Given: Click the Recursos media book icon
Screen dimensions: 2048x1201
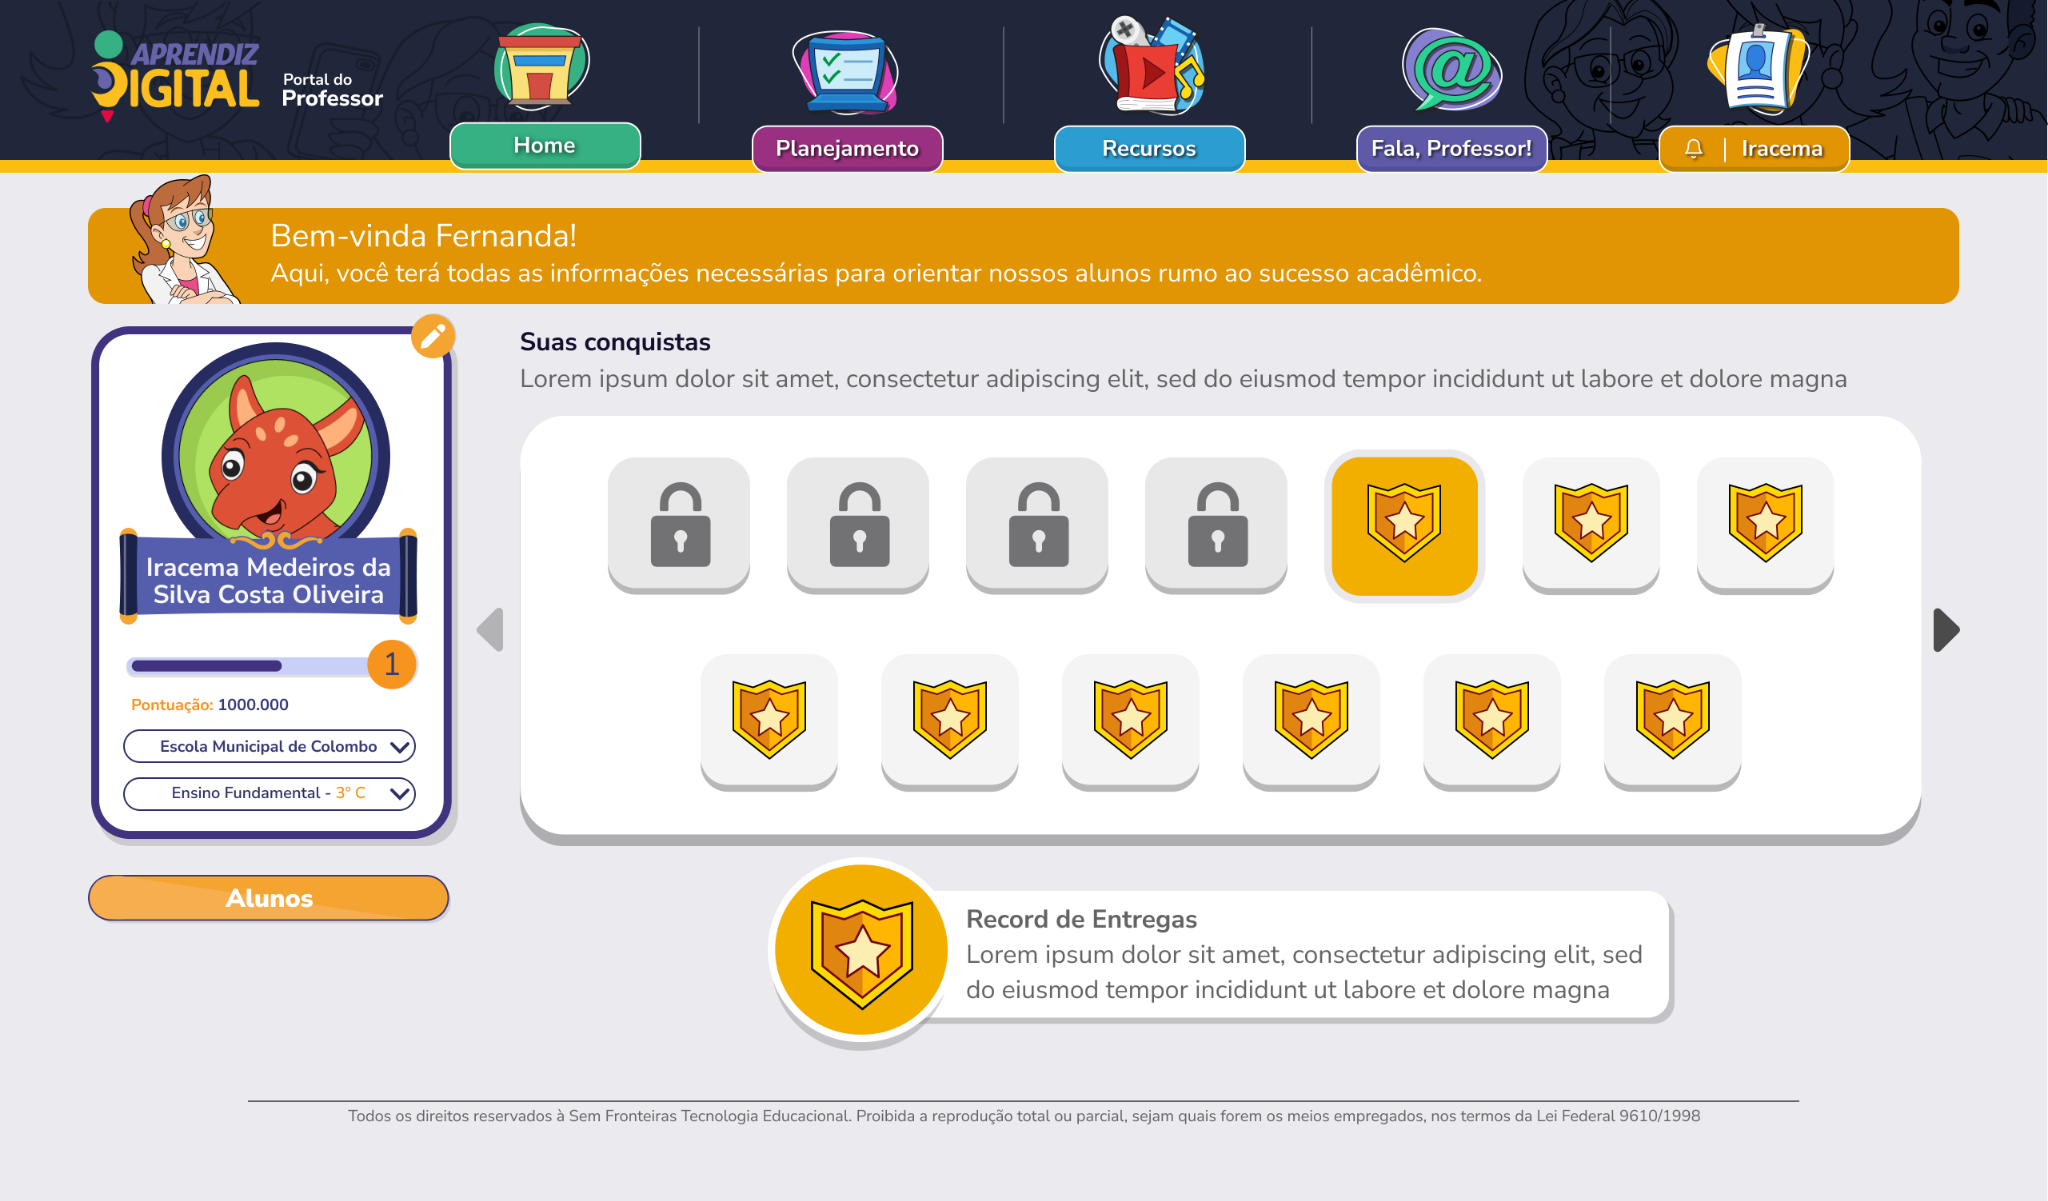Looking at the screenshot, I should (1152, 66).
